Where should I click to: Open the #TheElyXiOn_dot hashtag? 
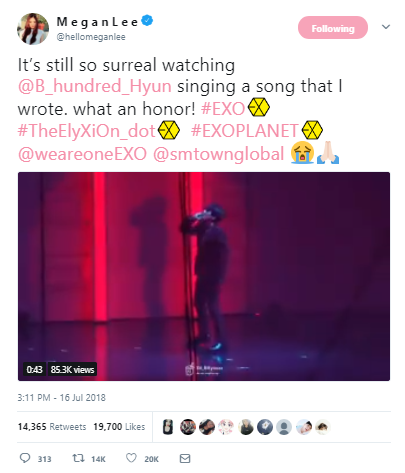(87, 130)
